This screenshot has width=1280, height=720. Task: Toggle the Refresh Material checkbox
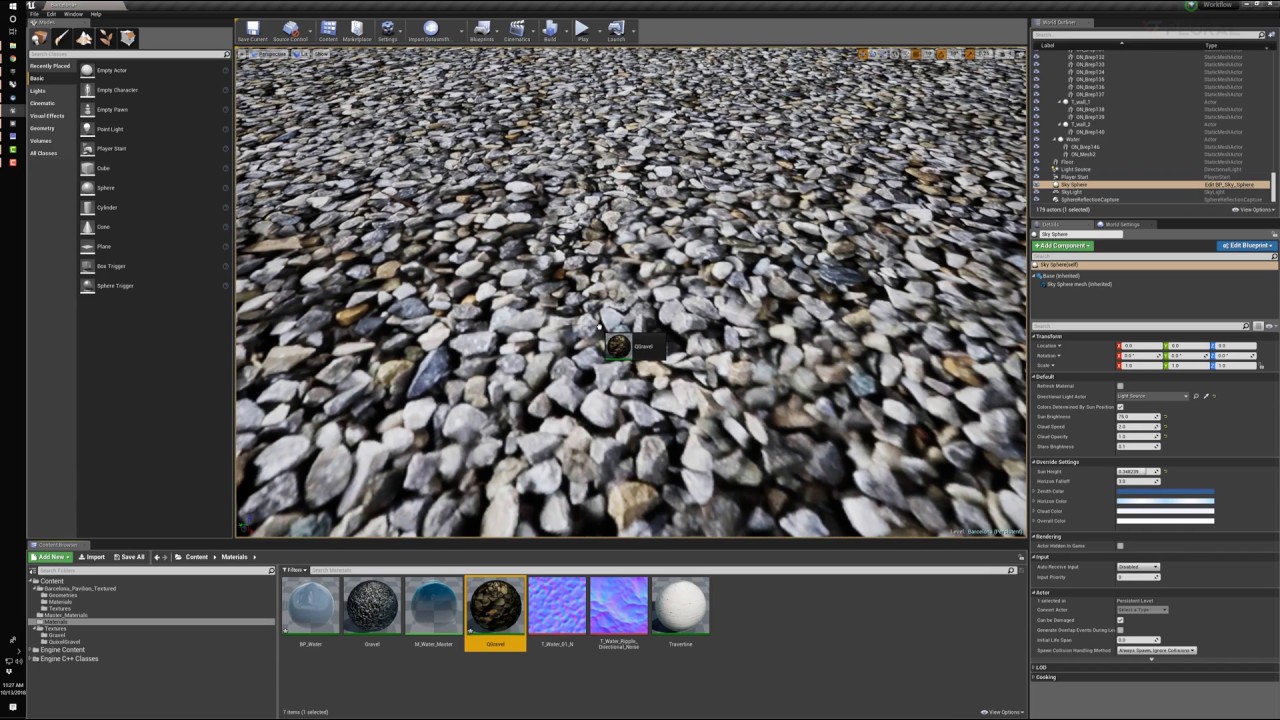(1120, 386)
